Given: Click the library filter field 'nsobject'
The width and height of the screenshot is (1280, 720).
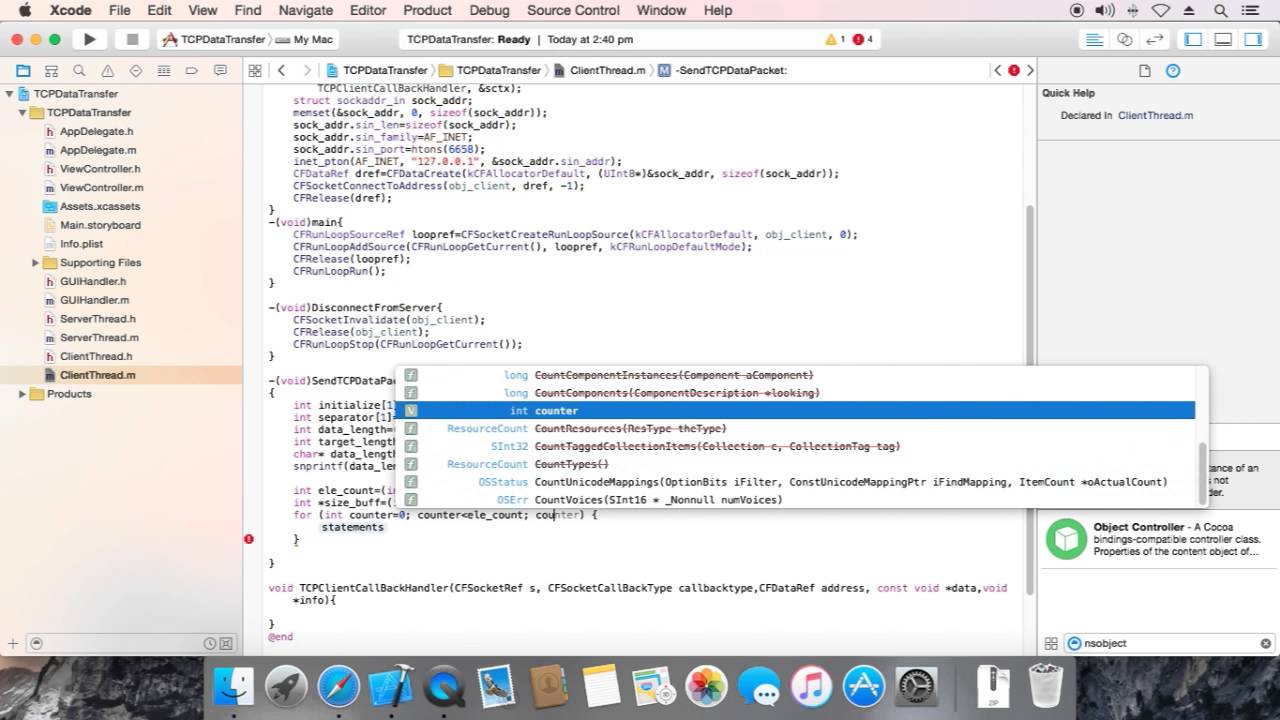Looking at the screenshot, I should point(1168,644).
